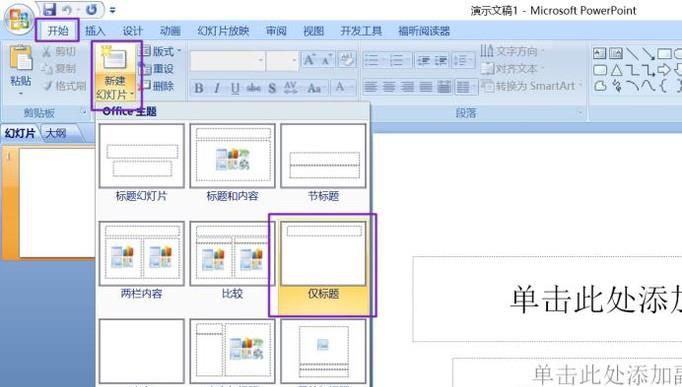Open the font name combo box
The image size is (682, 387).
pyautogui.click(x=227, y=60)
